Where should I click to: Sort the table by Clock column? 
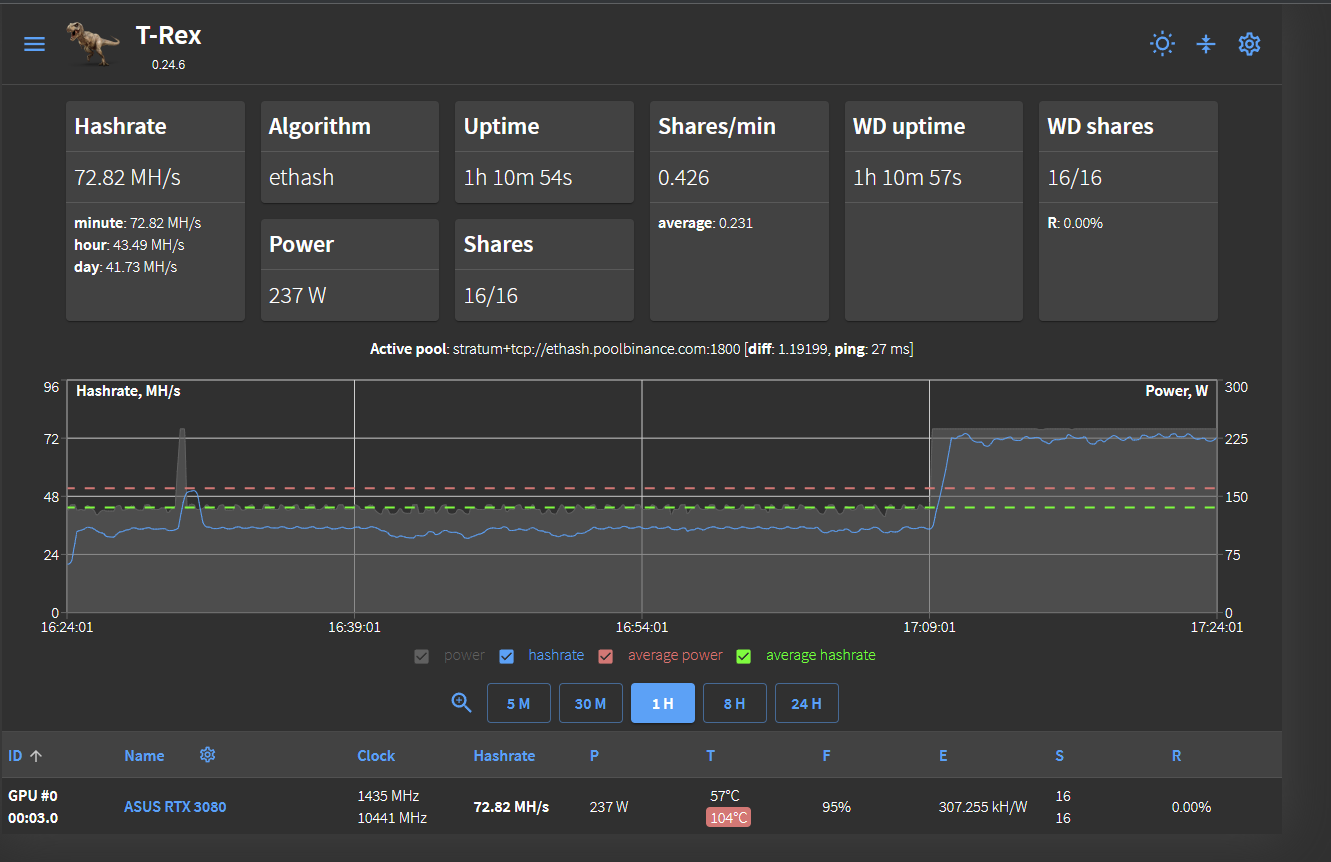point(376,755)
